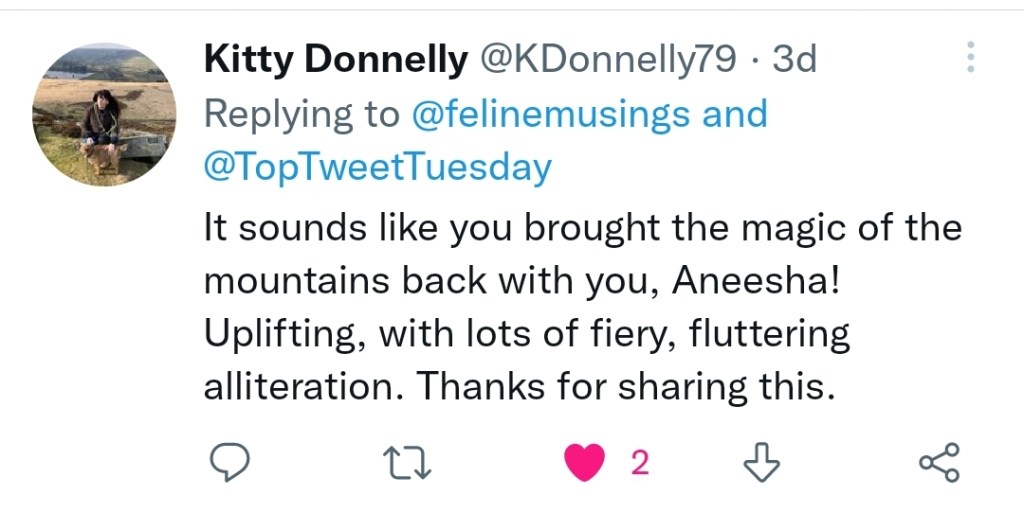Click the tweet line starting "It sounds like"
The width and height of the screenshot is (1024, 513).
point(582,228)
